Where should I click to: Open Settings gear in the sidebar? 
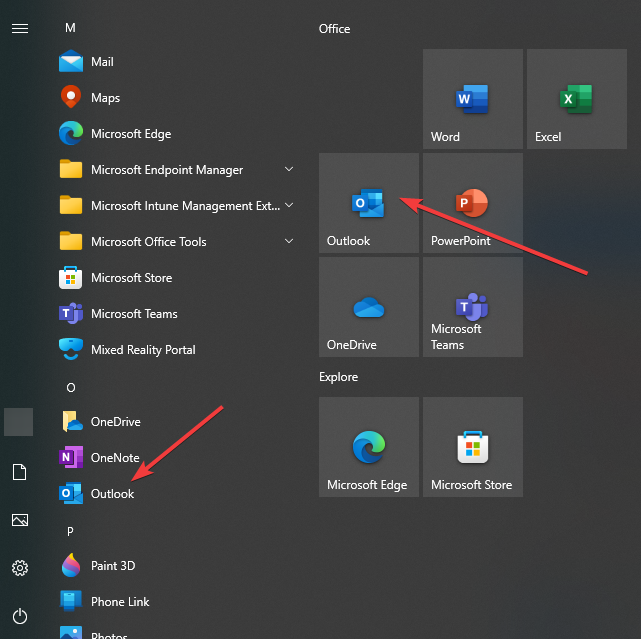pos(19,568)
